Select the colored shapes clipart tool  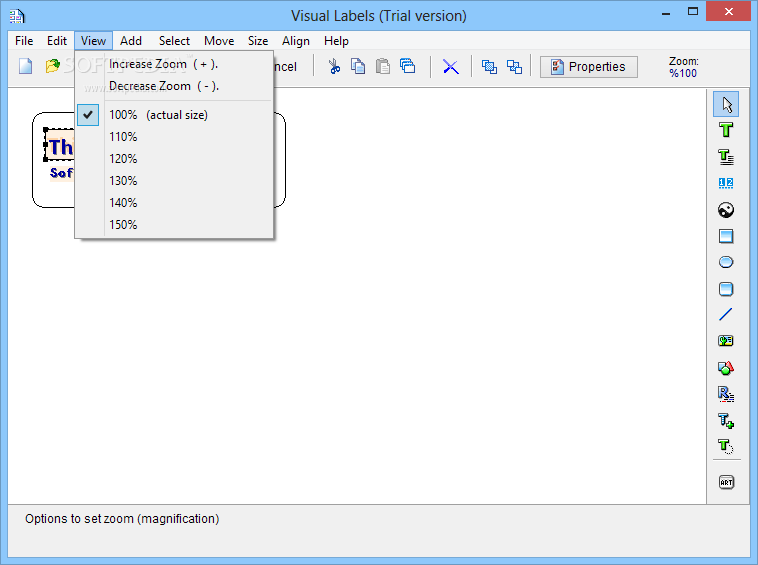726,368
